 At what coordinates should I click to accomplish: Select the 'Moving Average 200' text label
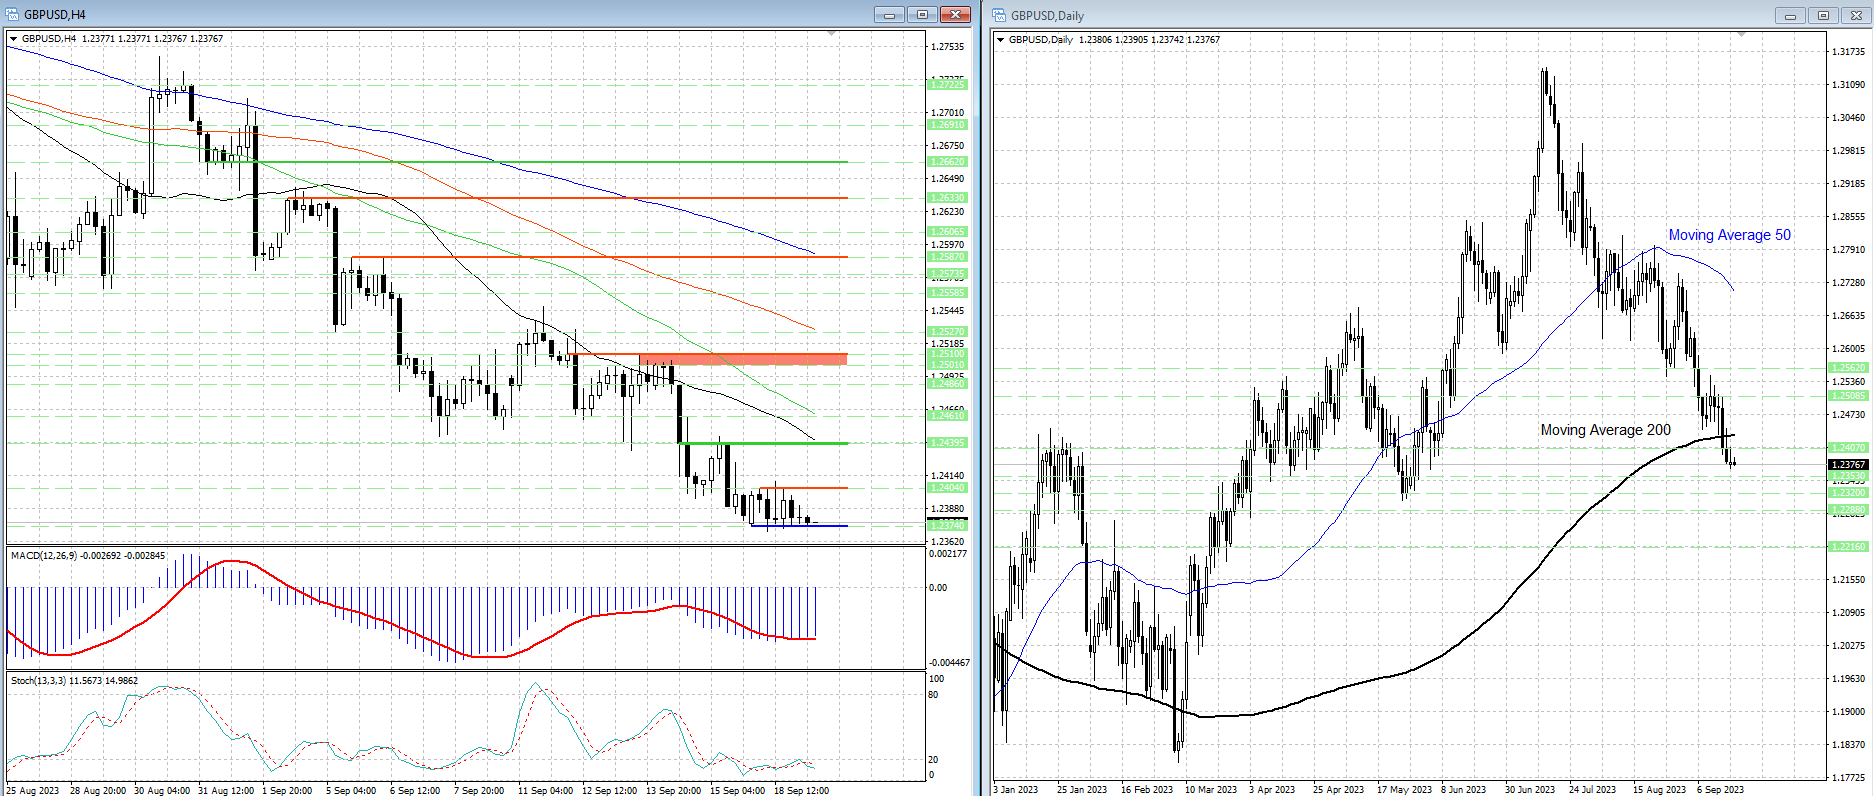tap(1605, 430)
